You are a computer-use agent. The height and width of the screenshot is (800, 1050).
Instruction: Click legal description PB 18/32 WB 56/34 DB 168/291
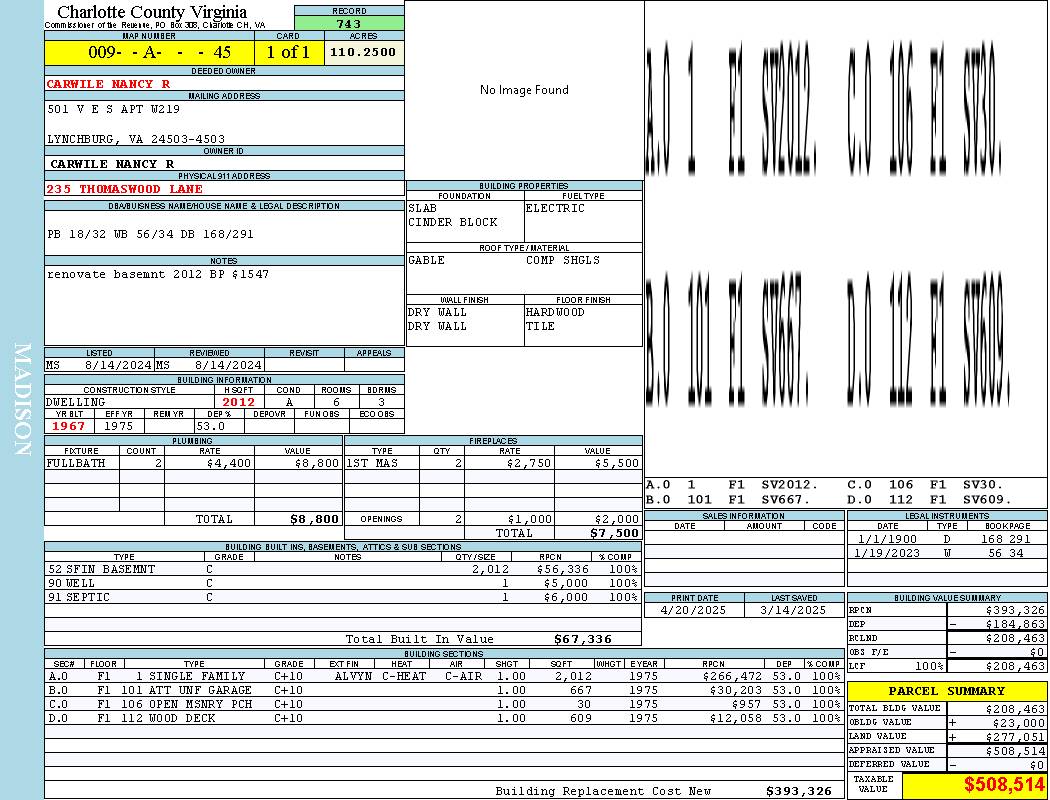tap(151, 234)
